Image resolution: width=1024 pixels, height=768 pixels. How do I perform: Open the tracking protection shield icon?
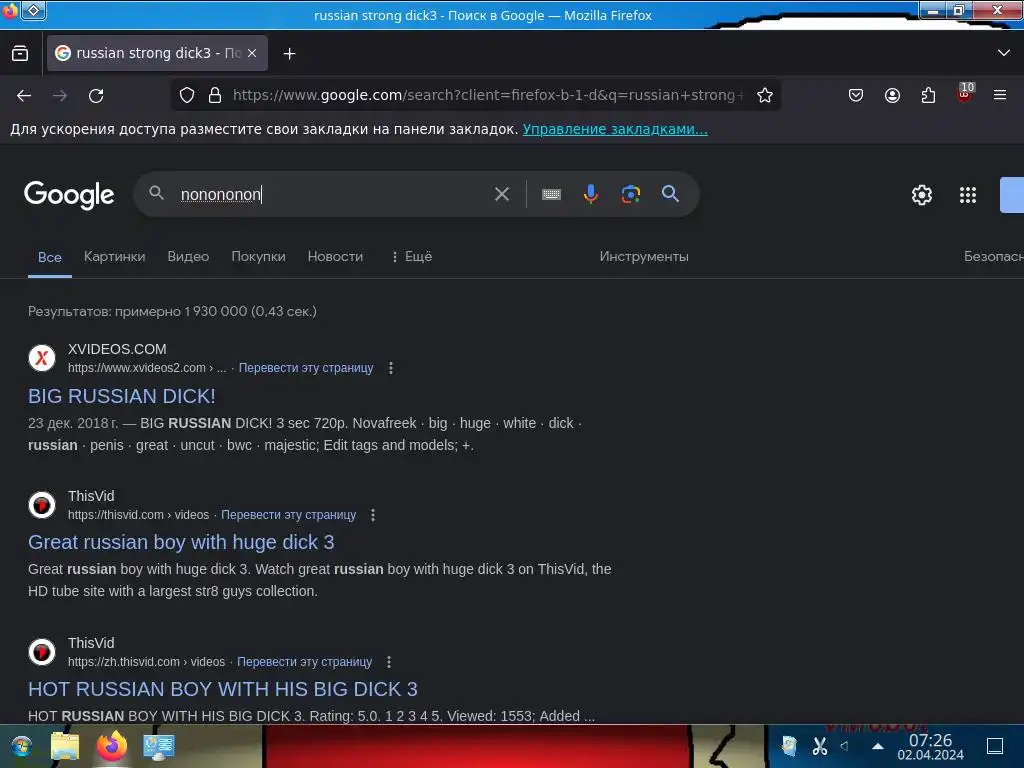[x=187, y=95]
